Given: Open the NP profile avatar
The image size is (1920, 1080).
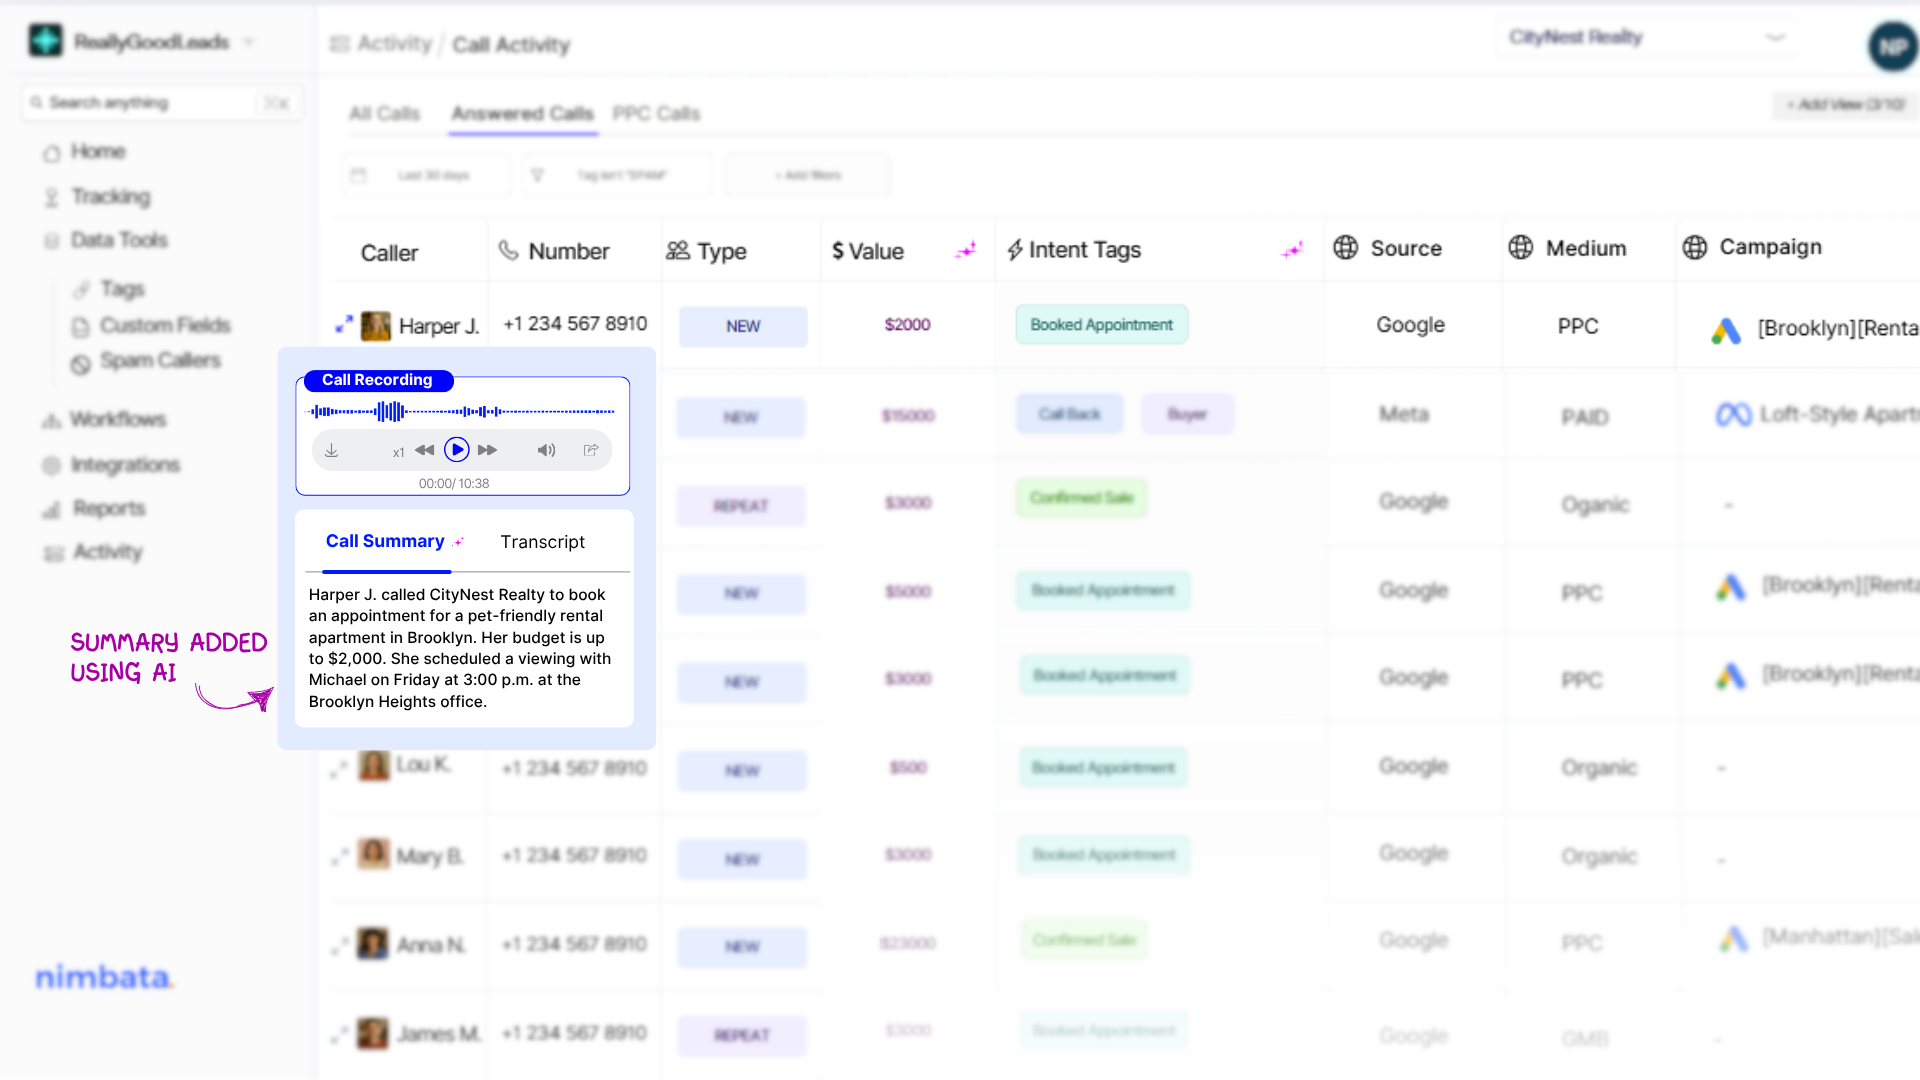Looking at the screenshot, I should [x=1892, y=47].
